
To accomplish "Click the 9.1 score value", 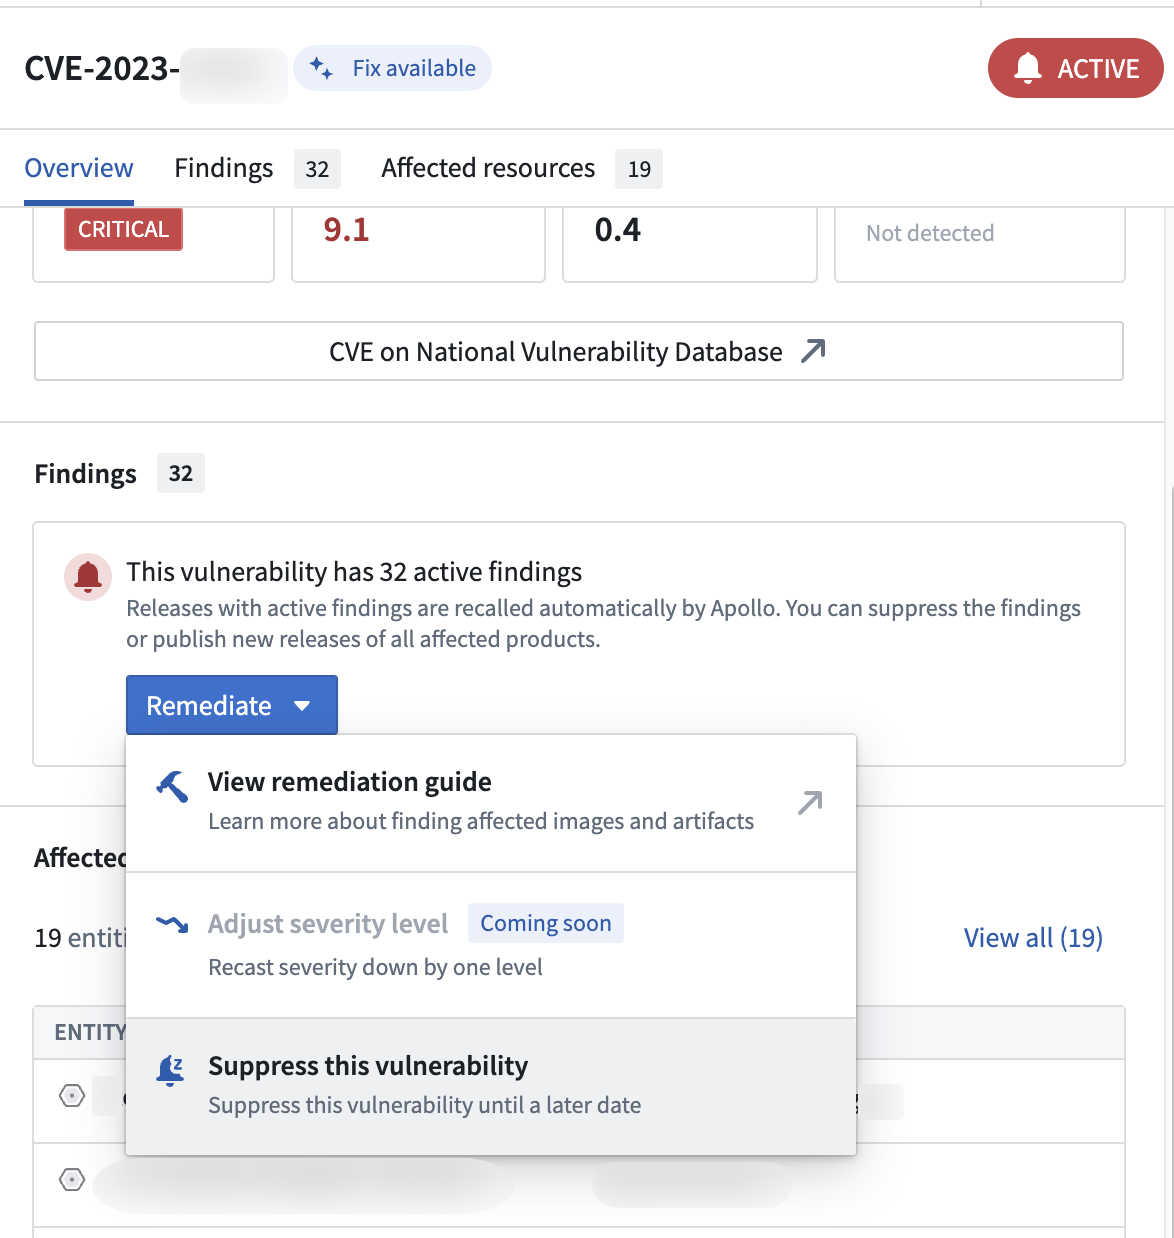I will pos(346,230).
